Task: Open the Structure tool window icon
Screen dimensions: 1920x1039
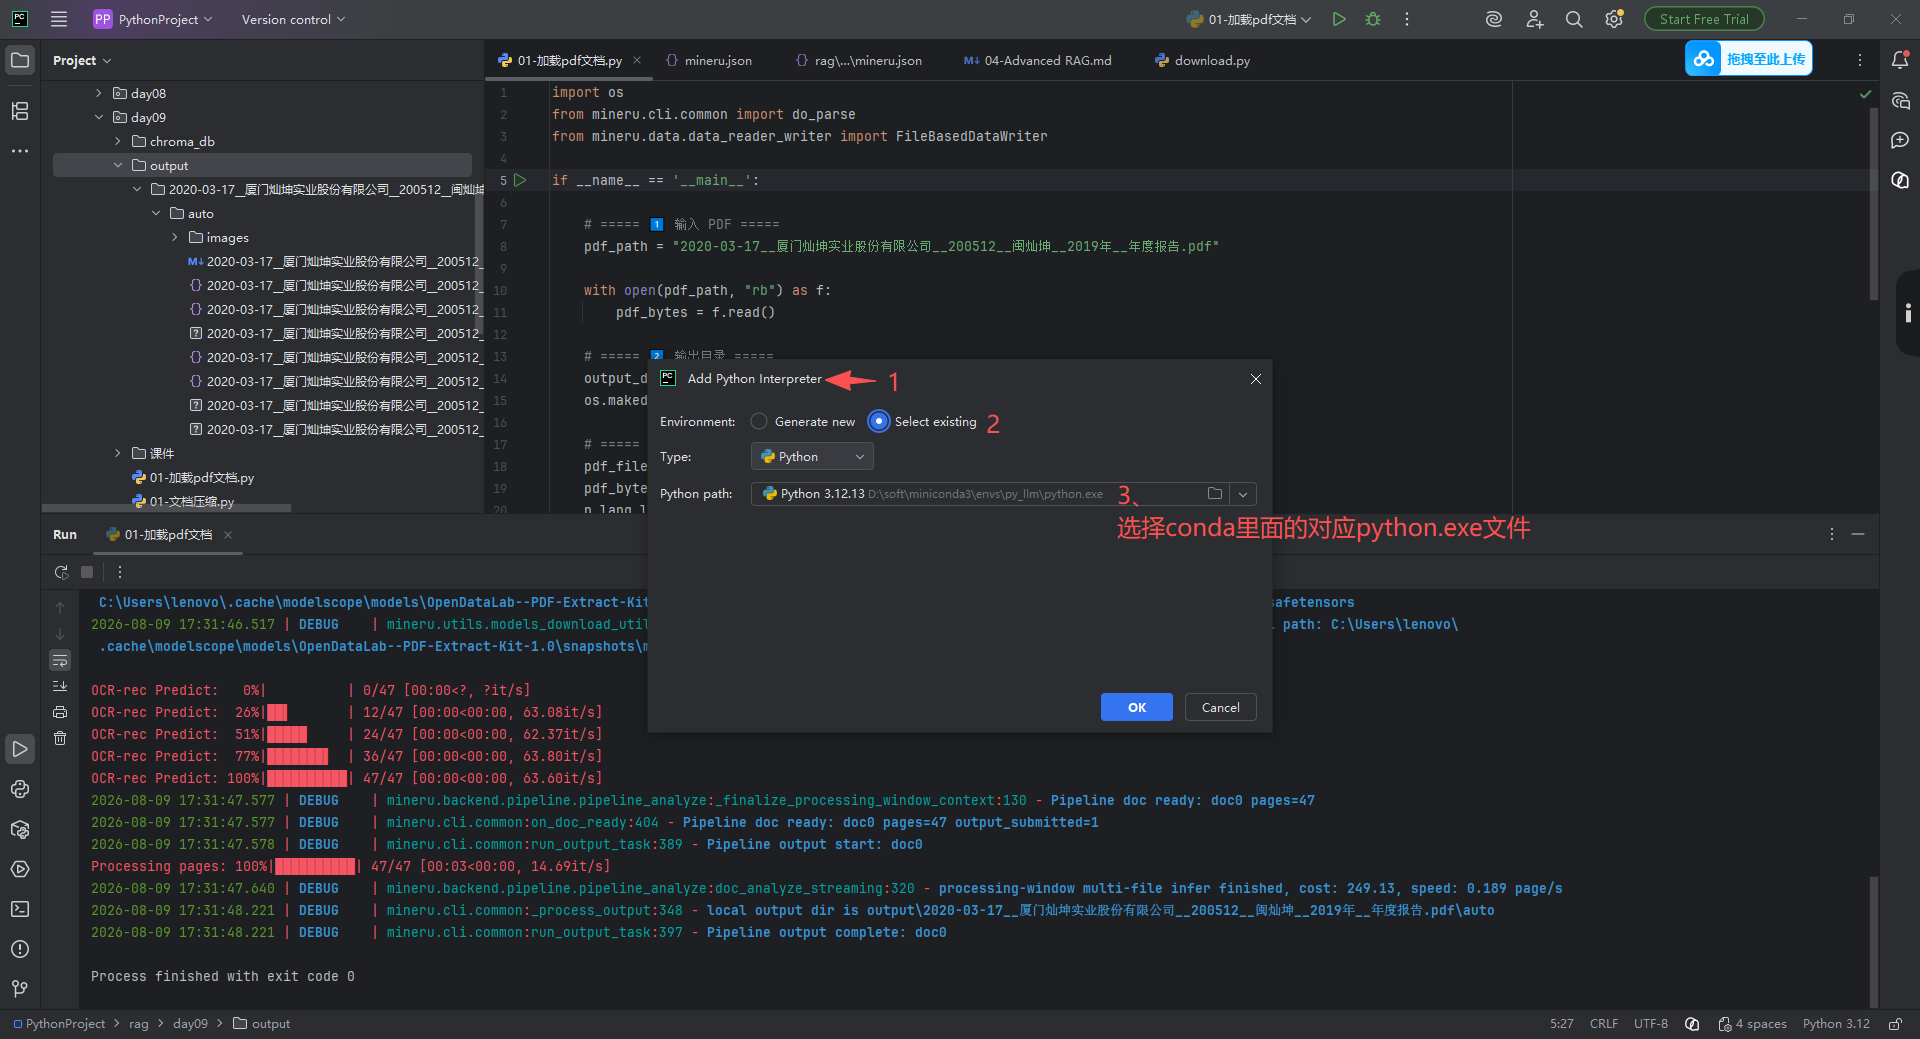Action: pyautogui.click(x=20, y=111)
